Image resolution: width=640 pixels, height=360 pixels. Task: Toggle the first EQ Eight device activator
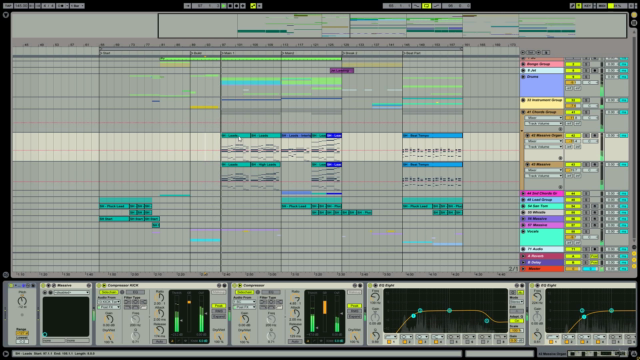point(370,285)
